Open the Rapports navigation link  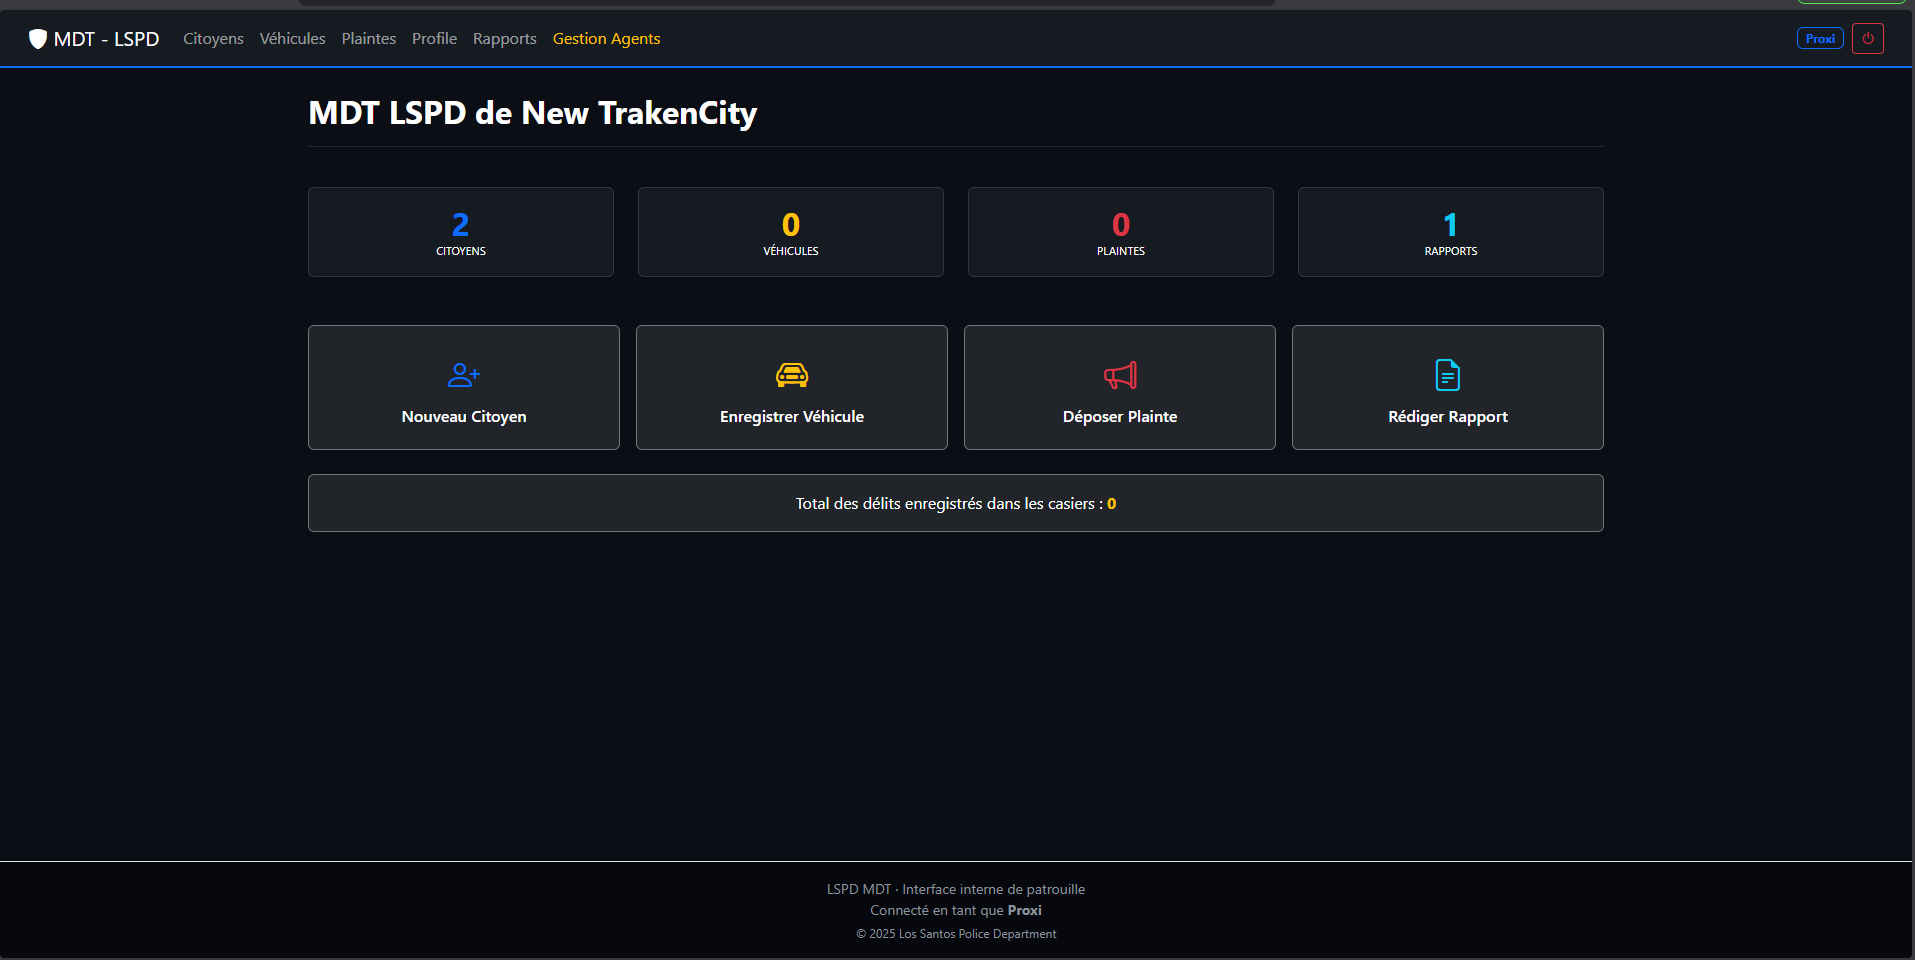click(504, 39)
